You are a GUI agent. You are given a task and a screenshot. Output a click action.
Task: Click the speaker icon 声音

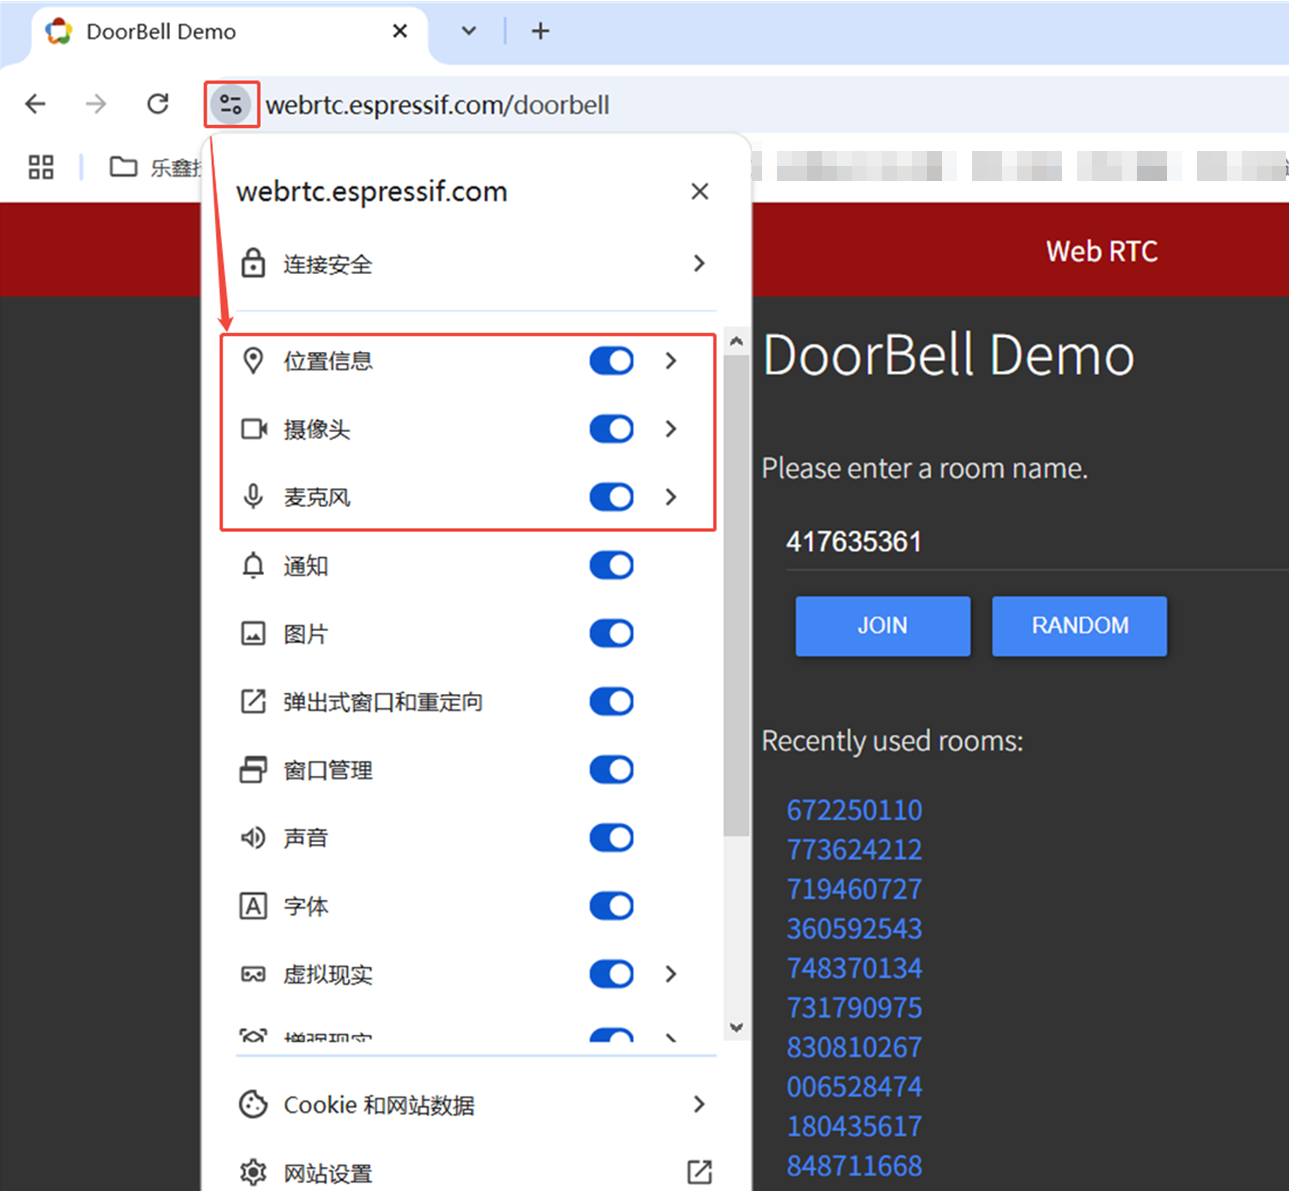pos(253,837)
